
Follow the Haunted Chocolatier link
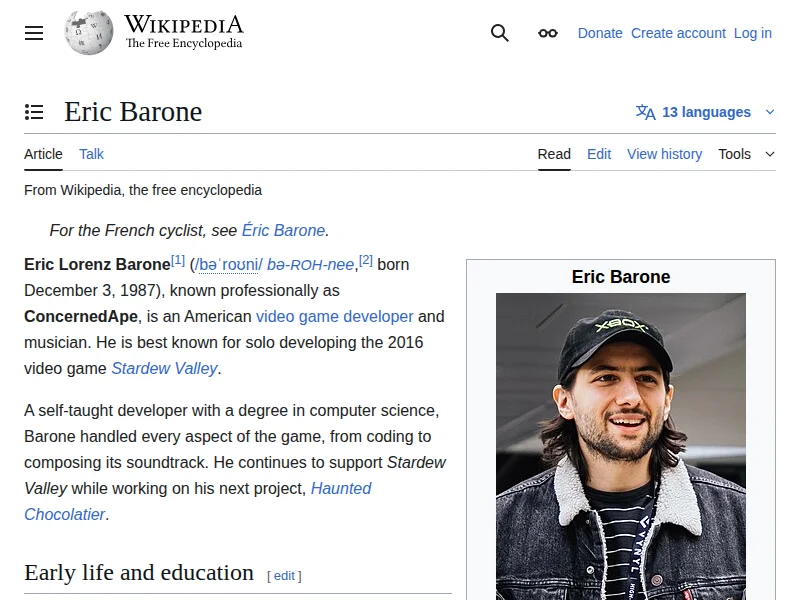click(x=340, y=488)
